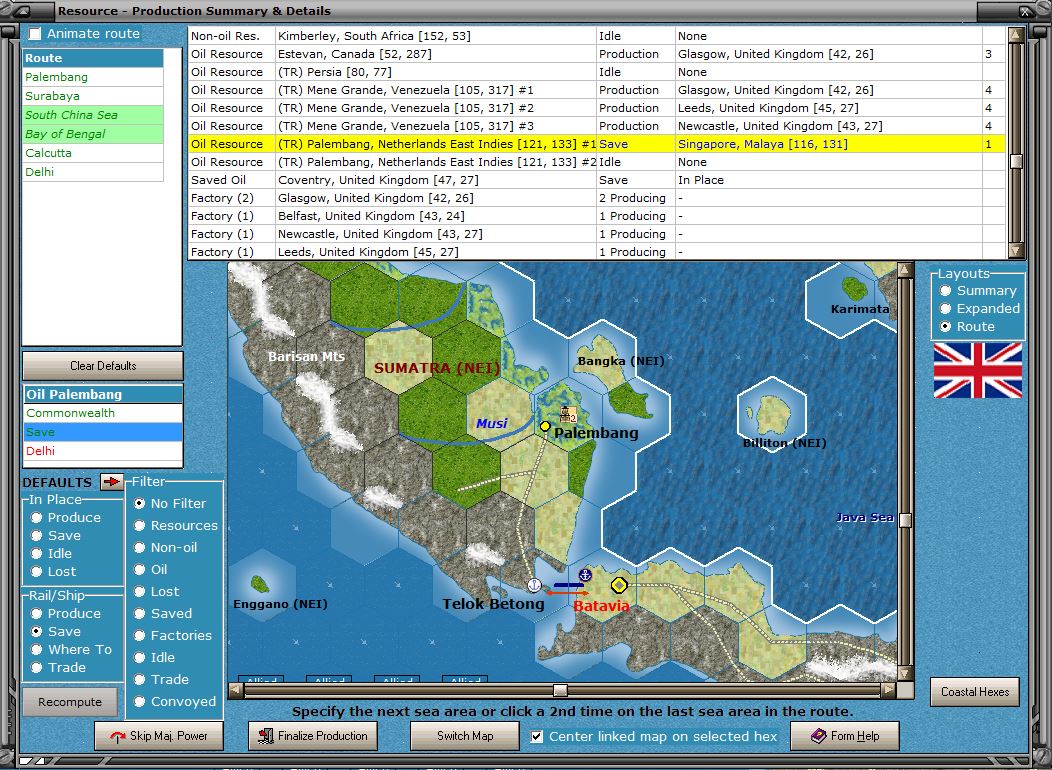Click the map vertical scrollbar thumb
Image resolution: width=1052 pixels, height=770 pixels.
tap(904, 520)
